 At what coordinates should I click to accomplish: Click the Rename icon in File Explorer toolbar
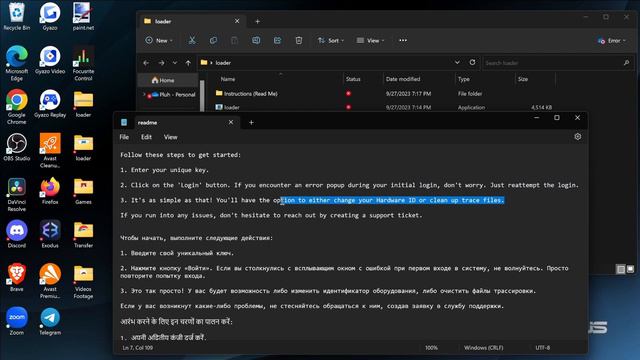click(x=256, y=40)
